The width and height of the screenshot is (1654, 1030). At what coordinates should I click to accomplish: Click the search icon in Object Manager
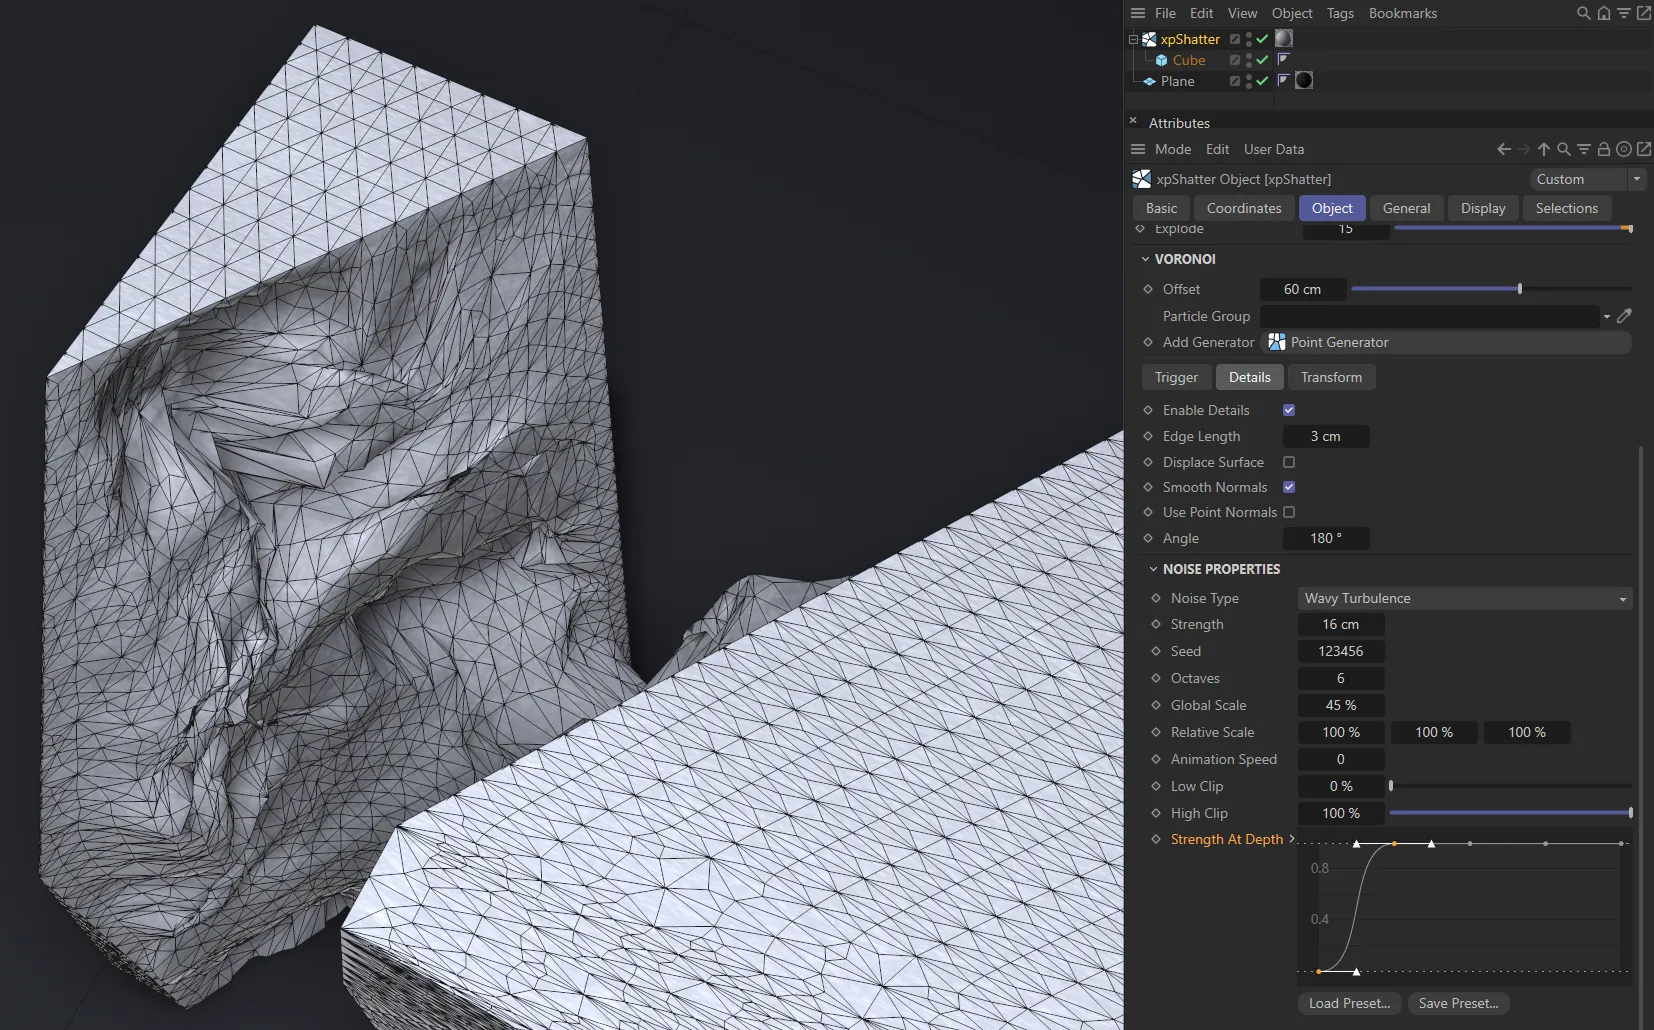[x=1583, y=13]
